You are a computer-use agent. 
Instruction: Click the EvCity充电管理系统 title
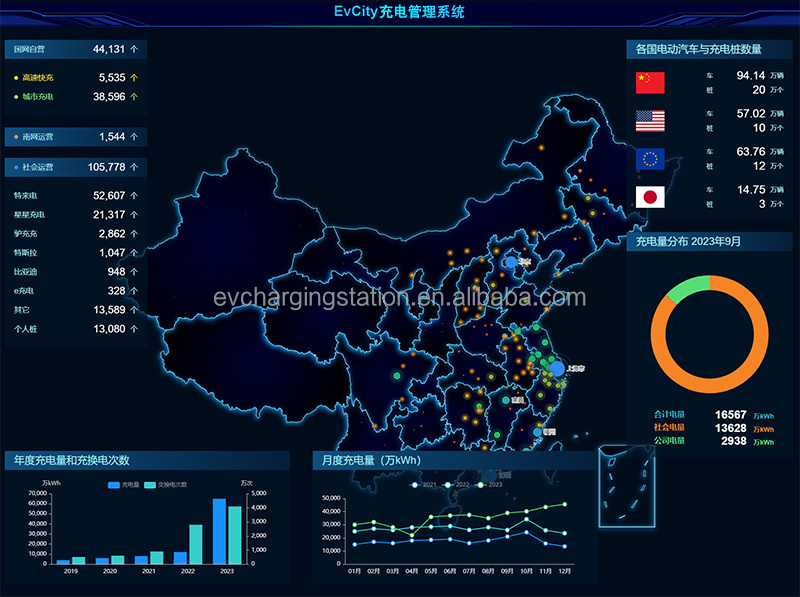tap(399, 11)
